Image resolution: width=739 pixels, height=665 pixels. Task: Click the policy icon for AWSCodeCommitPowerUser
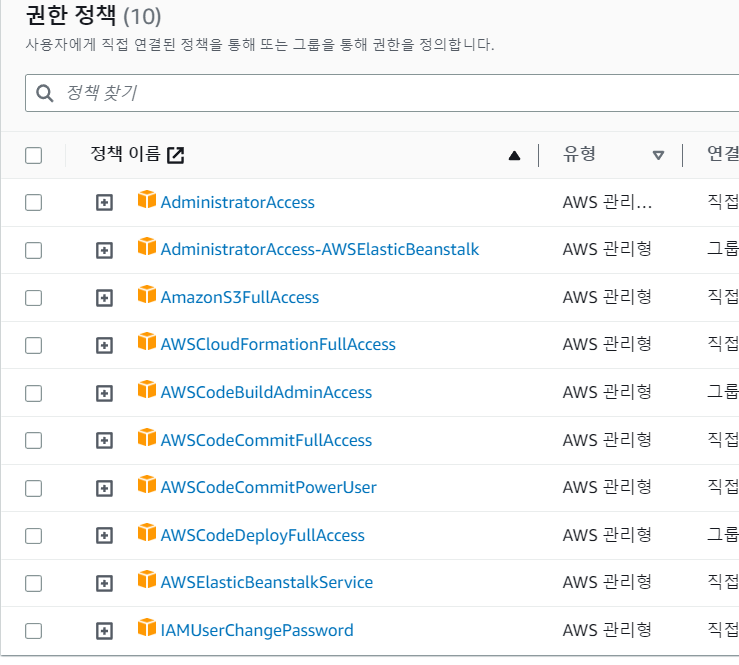[x=147, y=484]
